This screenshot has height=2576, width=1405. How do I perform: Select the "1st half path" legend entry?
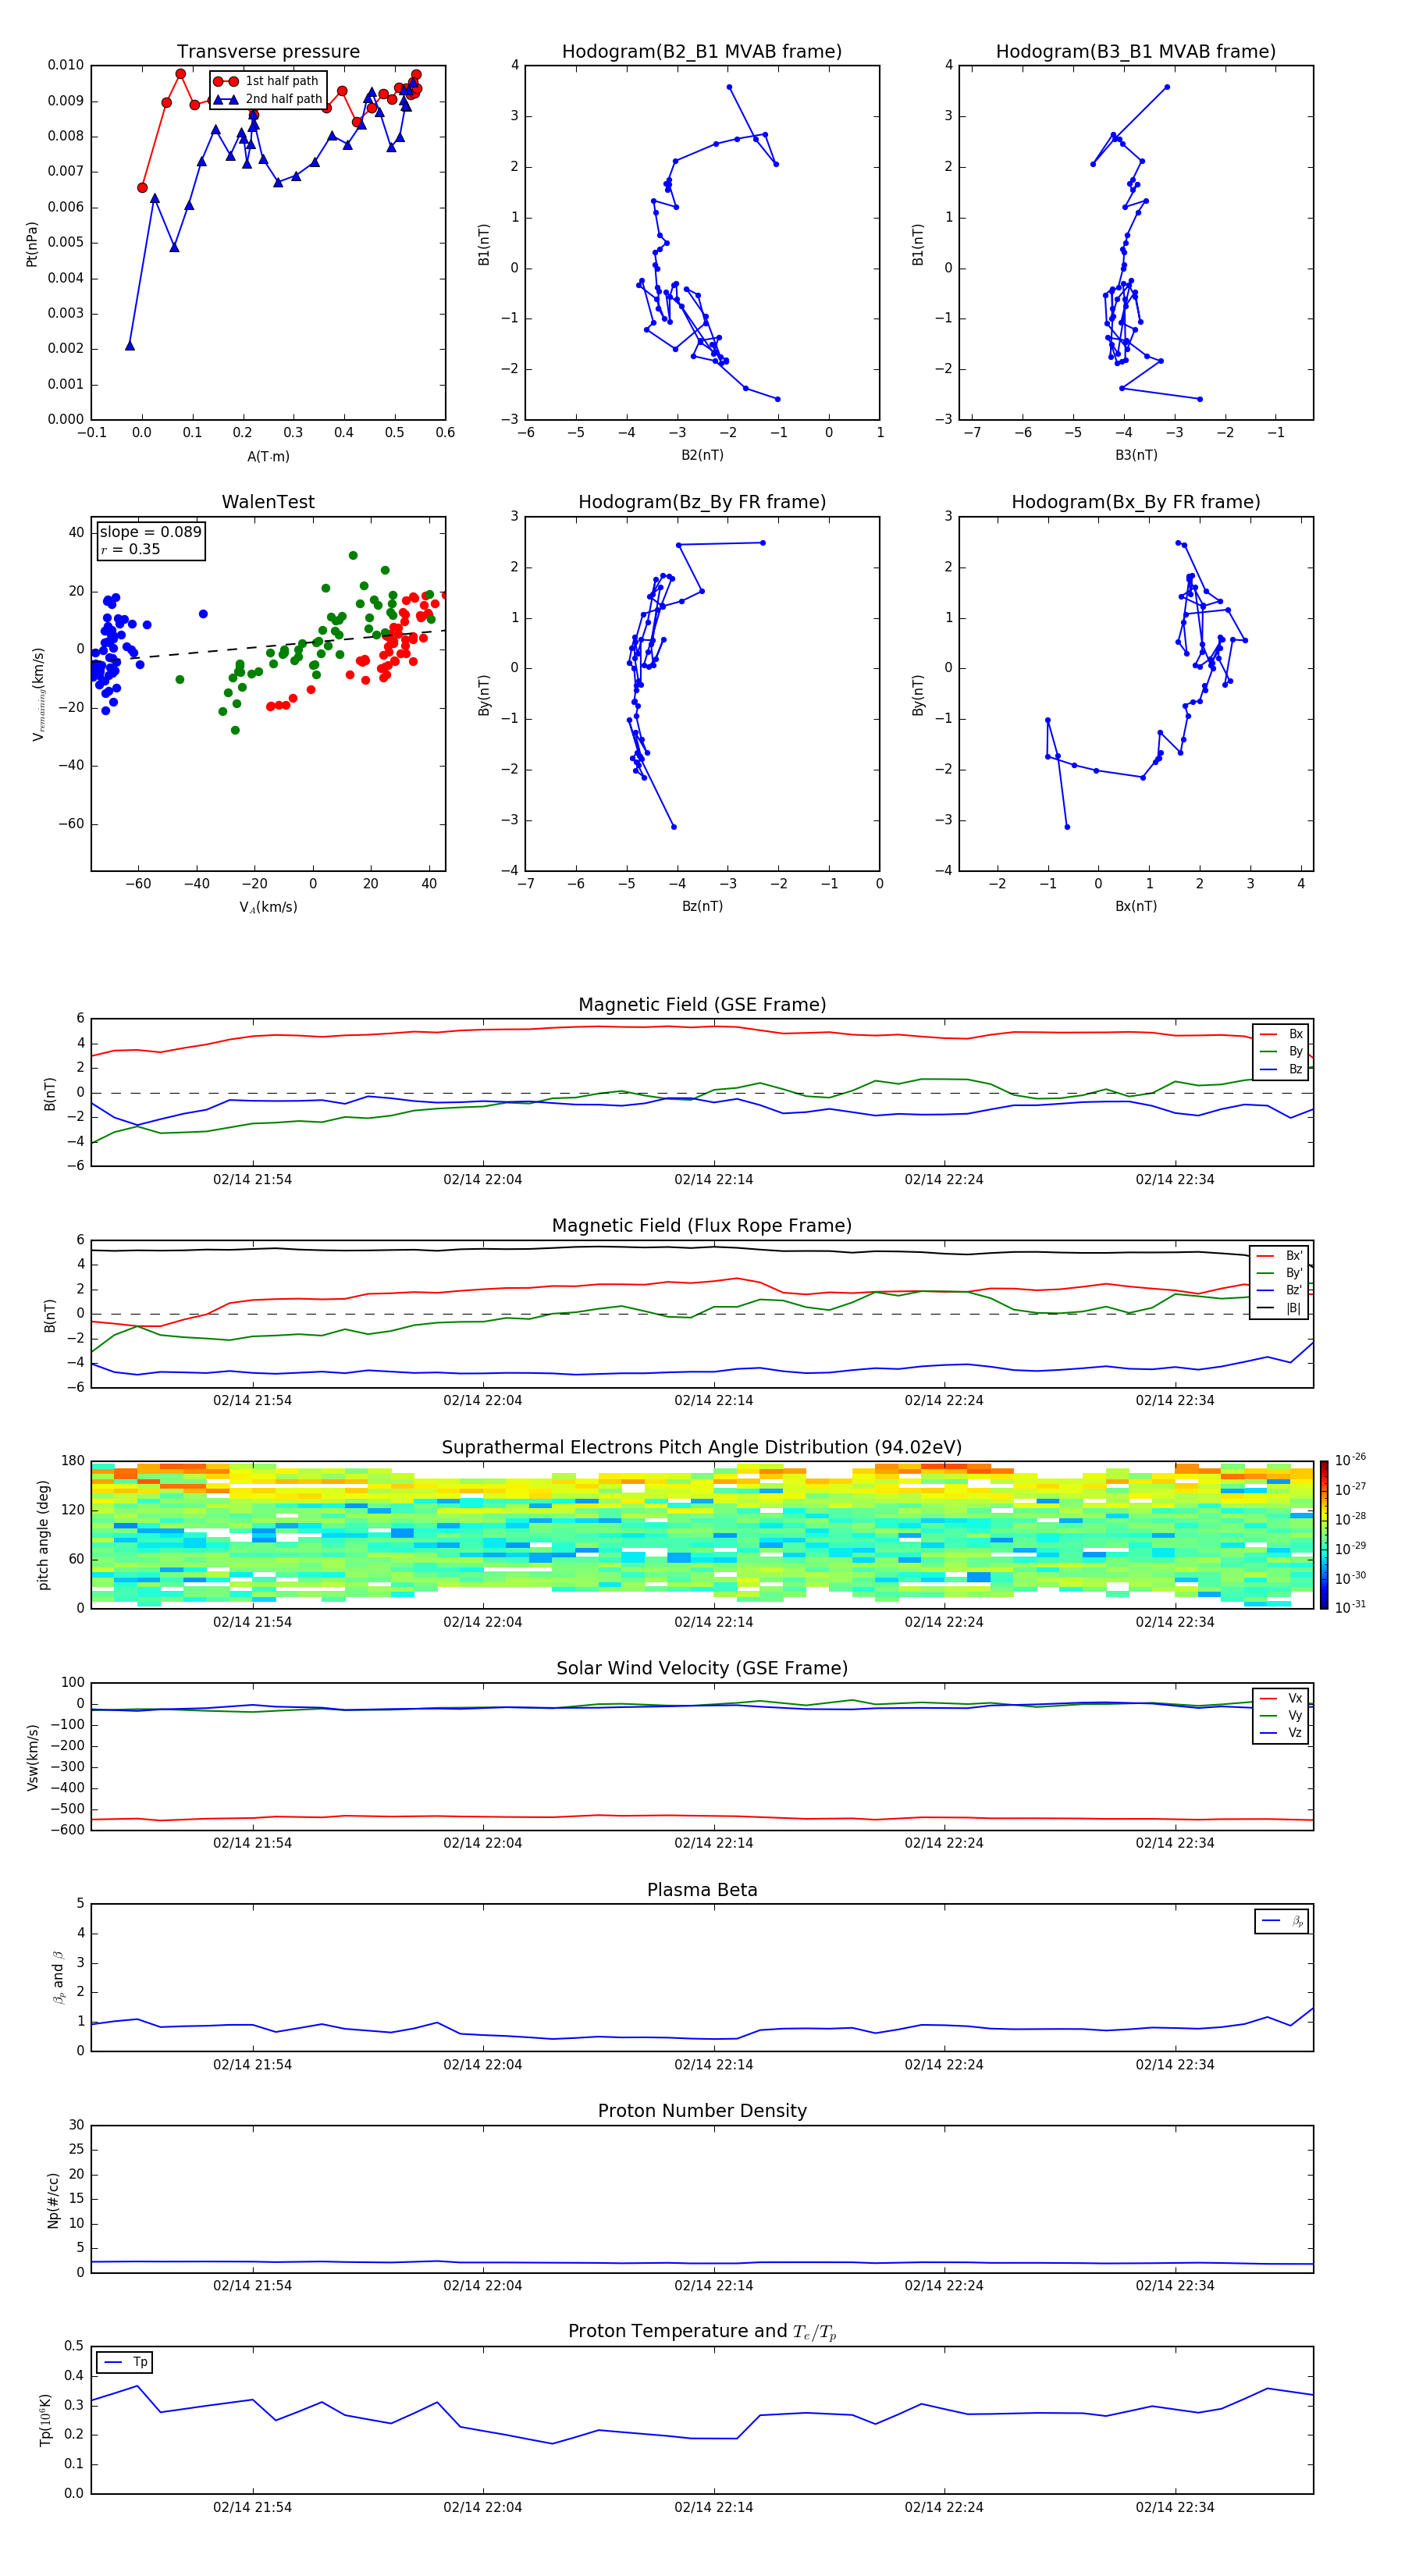267,81
